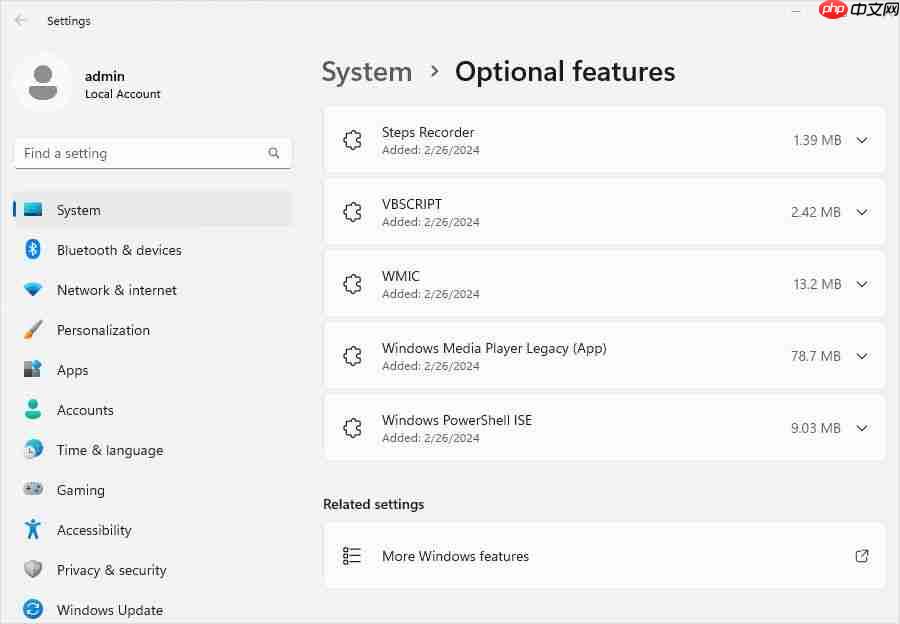This screenshot has width=900, height=624.
Task: Click the back arrow in Settings header
Action: click(x=21, y=20)
